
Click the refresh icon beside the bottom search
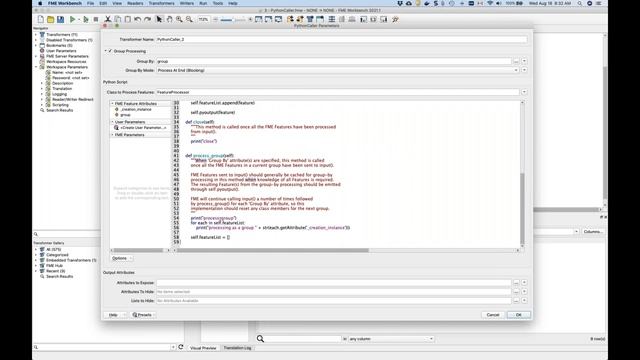coord(181,347)
